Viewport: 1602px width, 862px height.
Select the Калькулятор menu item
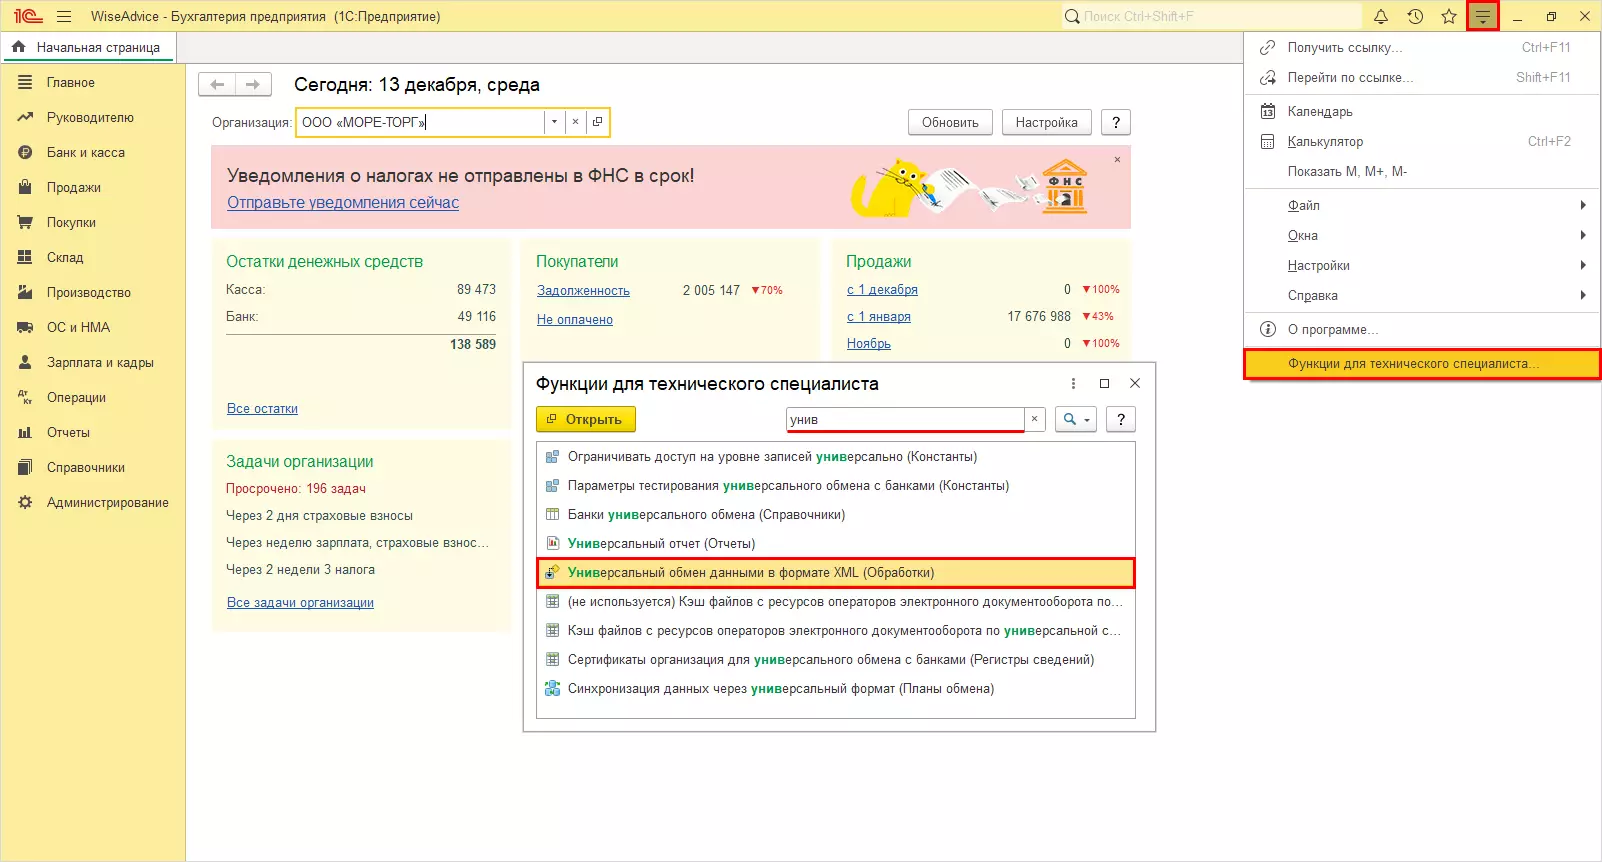point(1325,142)
